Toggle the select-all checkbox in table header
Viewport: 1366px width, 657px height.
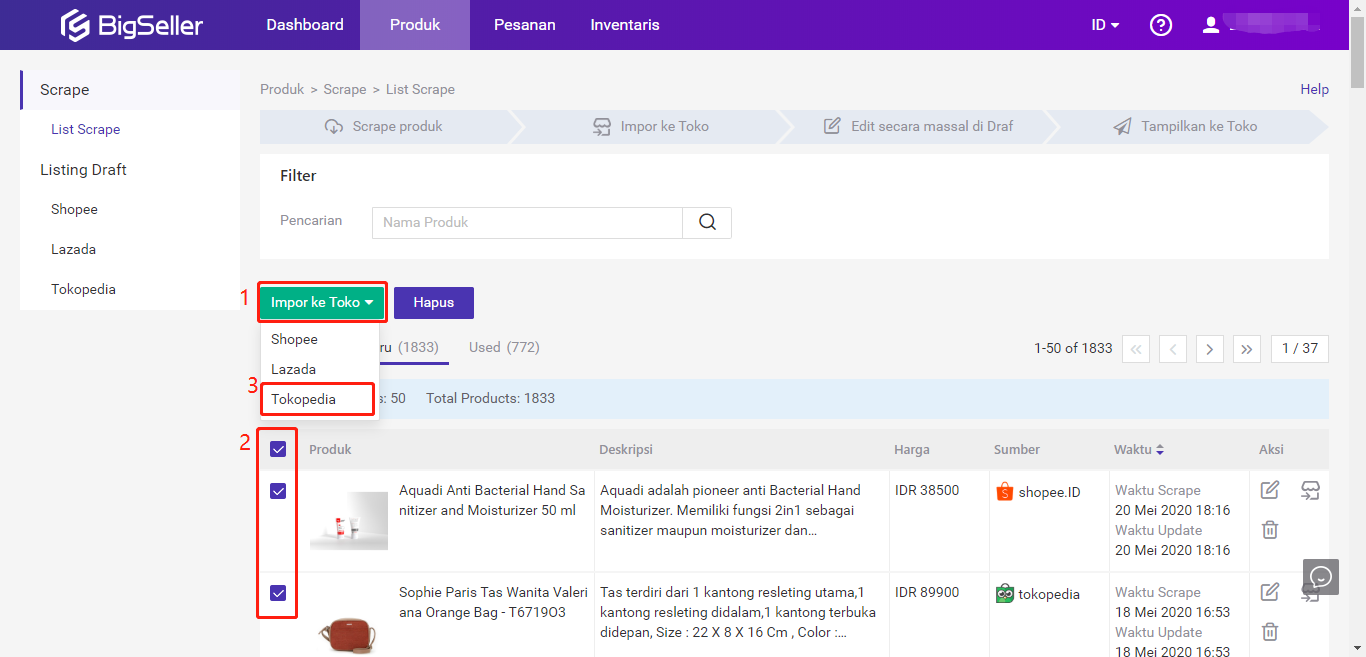(278, 449)
